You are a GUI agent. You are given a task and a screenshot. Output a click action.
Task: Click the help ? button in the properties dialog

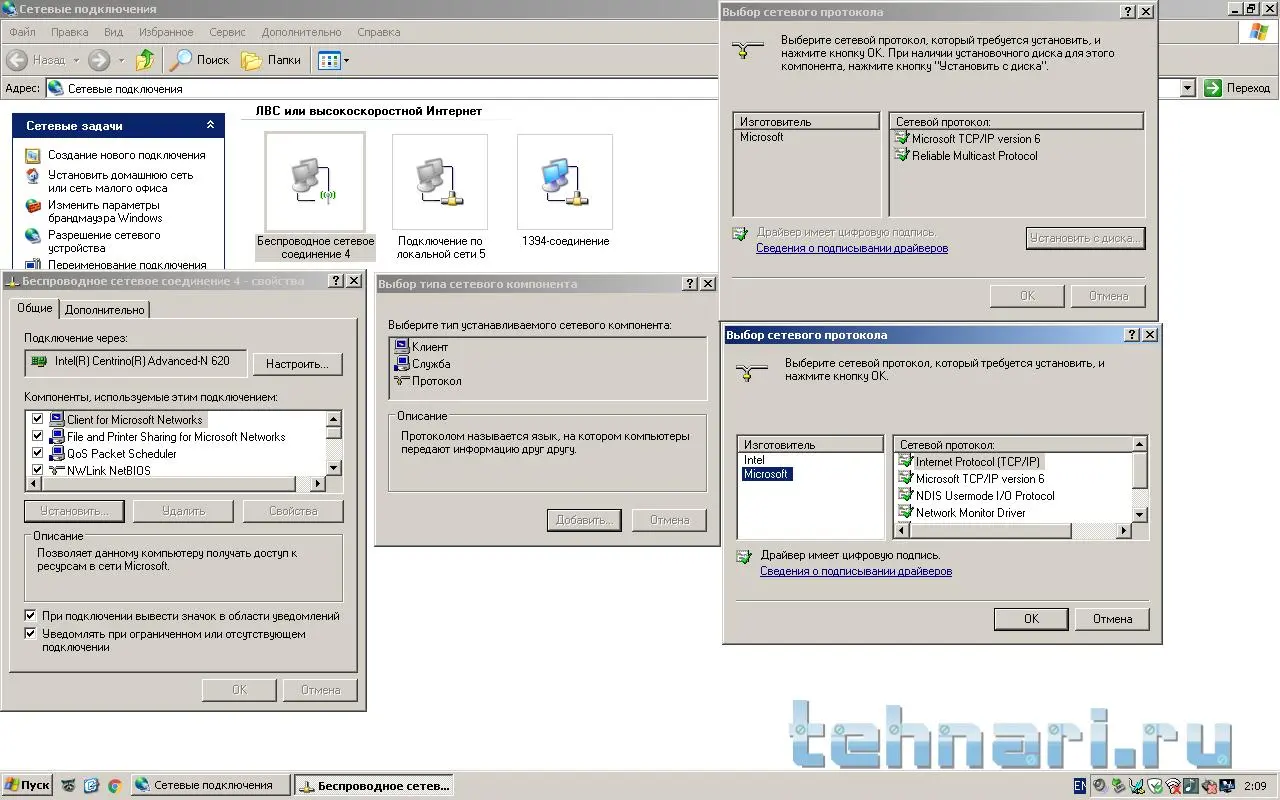click(x=335, y=282)
